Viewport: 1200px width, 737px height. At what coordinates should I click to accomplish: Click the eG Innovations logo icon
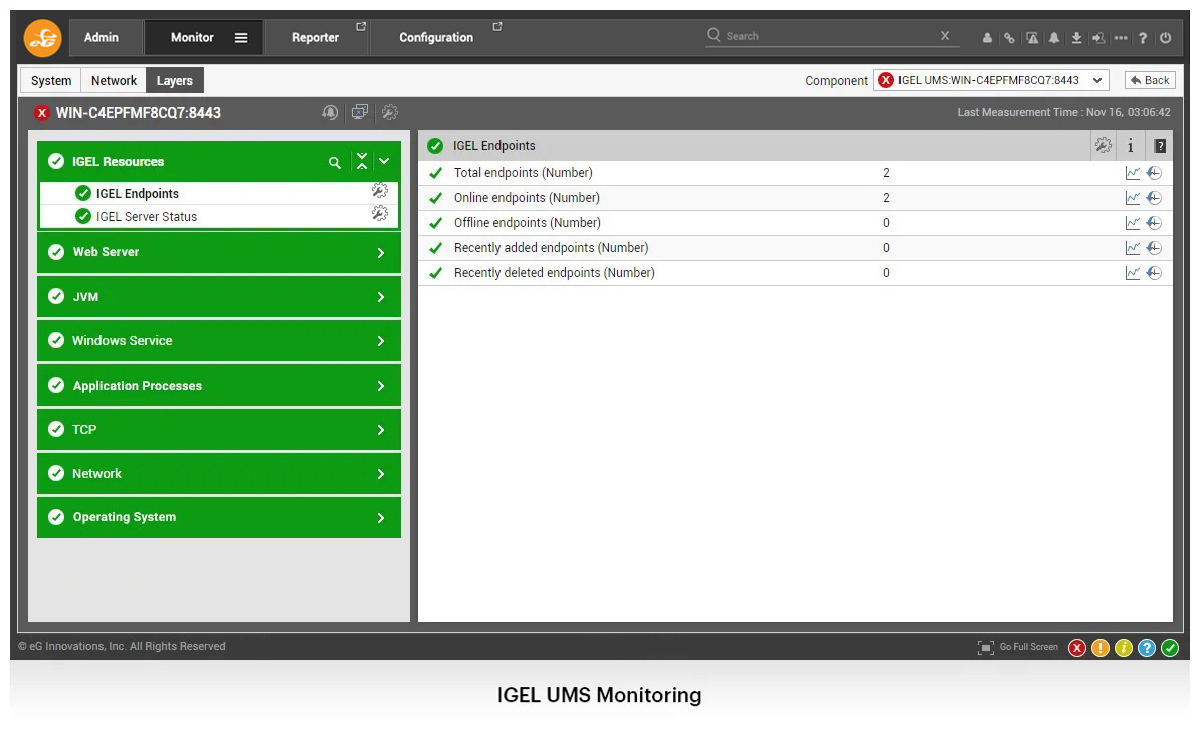point(43,37)
